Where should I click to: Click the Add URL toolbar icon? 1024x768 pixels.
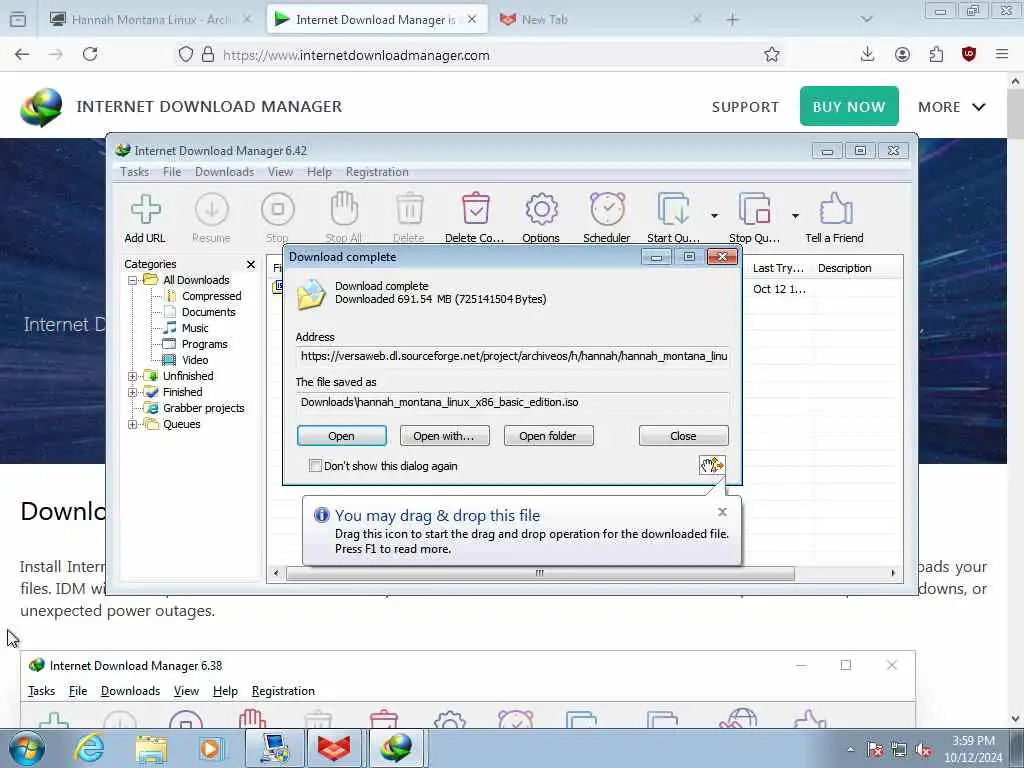point(145,218)
